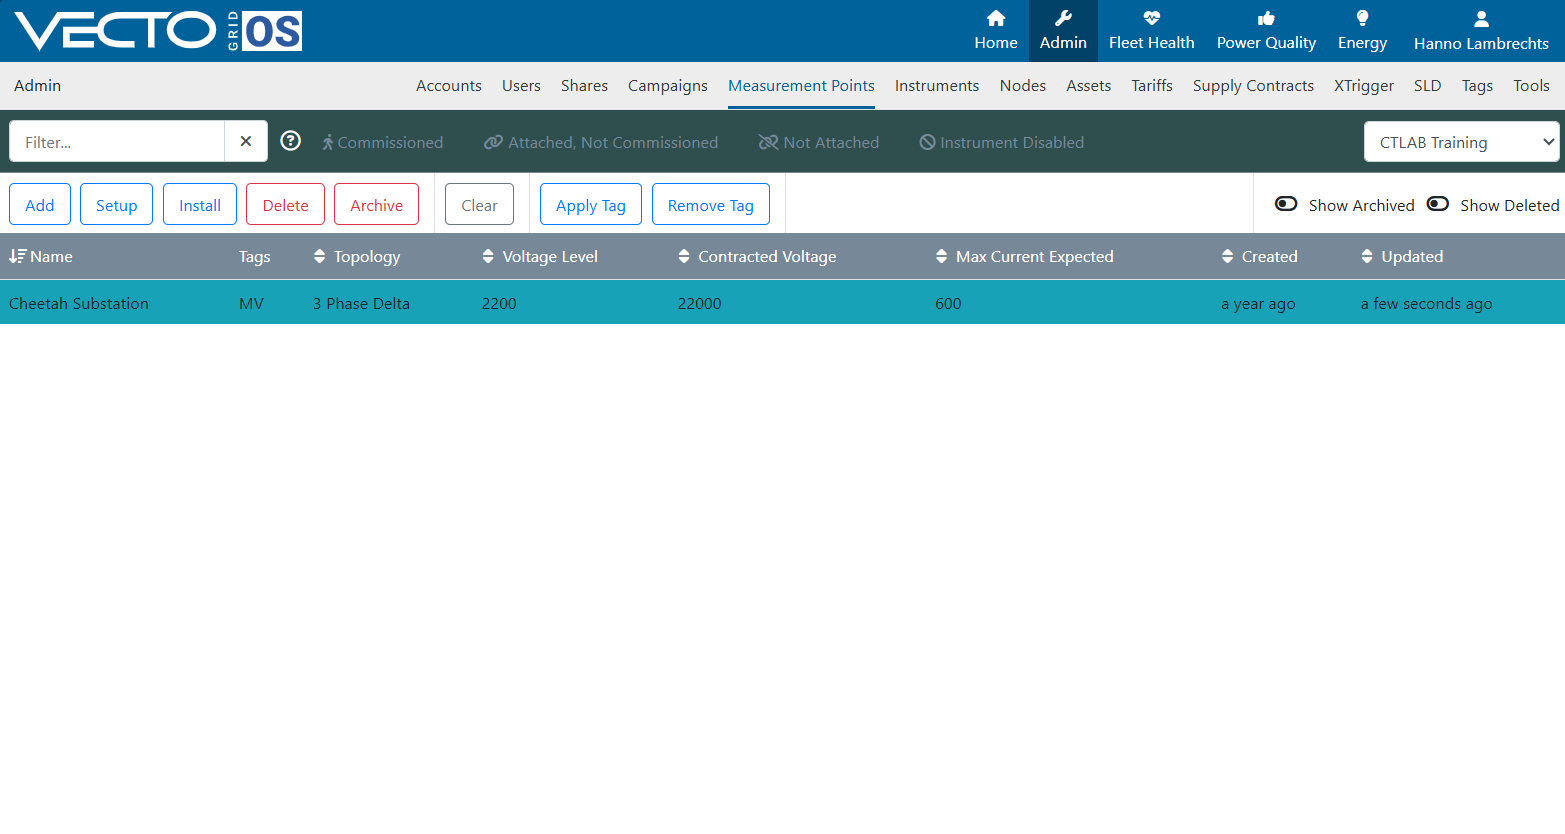
Task: Sort the table by Voltage Level
Action: [540, 257]
